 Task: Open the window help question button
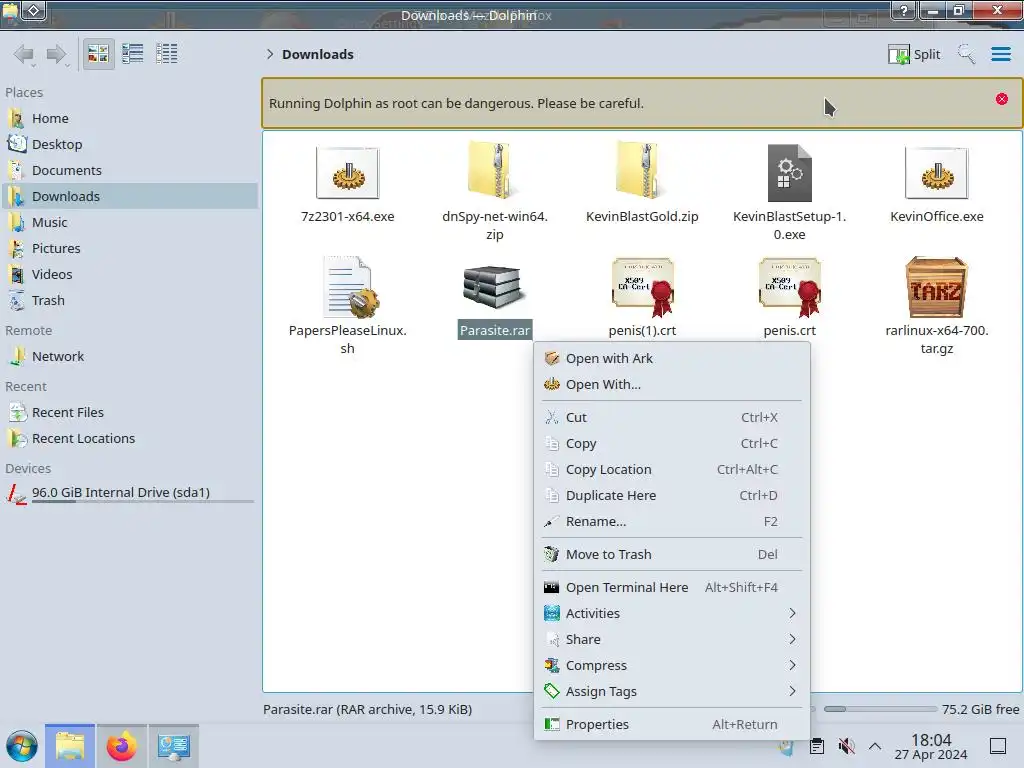click(x=904, y=10)
